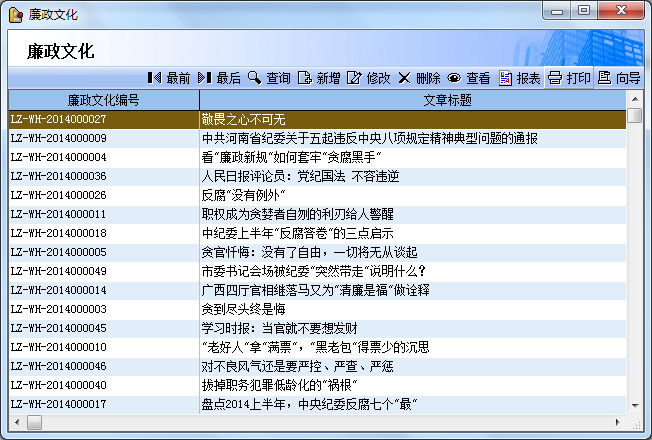
Task: Jump to last record with 最后 button
Action: (x=219, y=78)
